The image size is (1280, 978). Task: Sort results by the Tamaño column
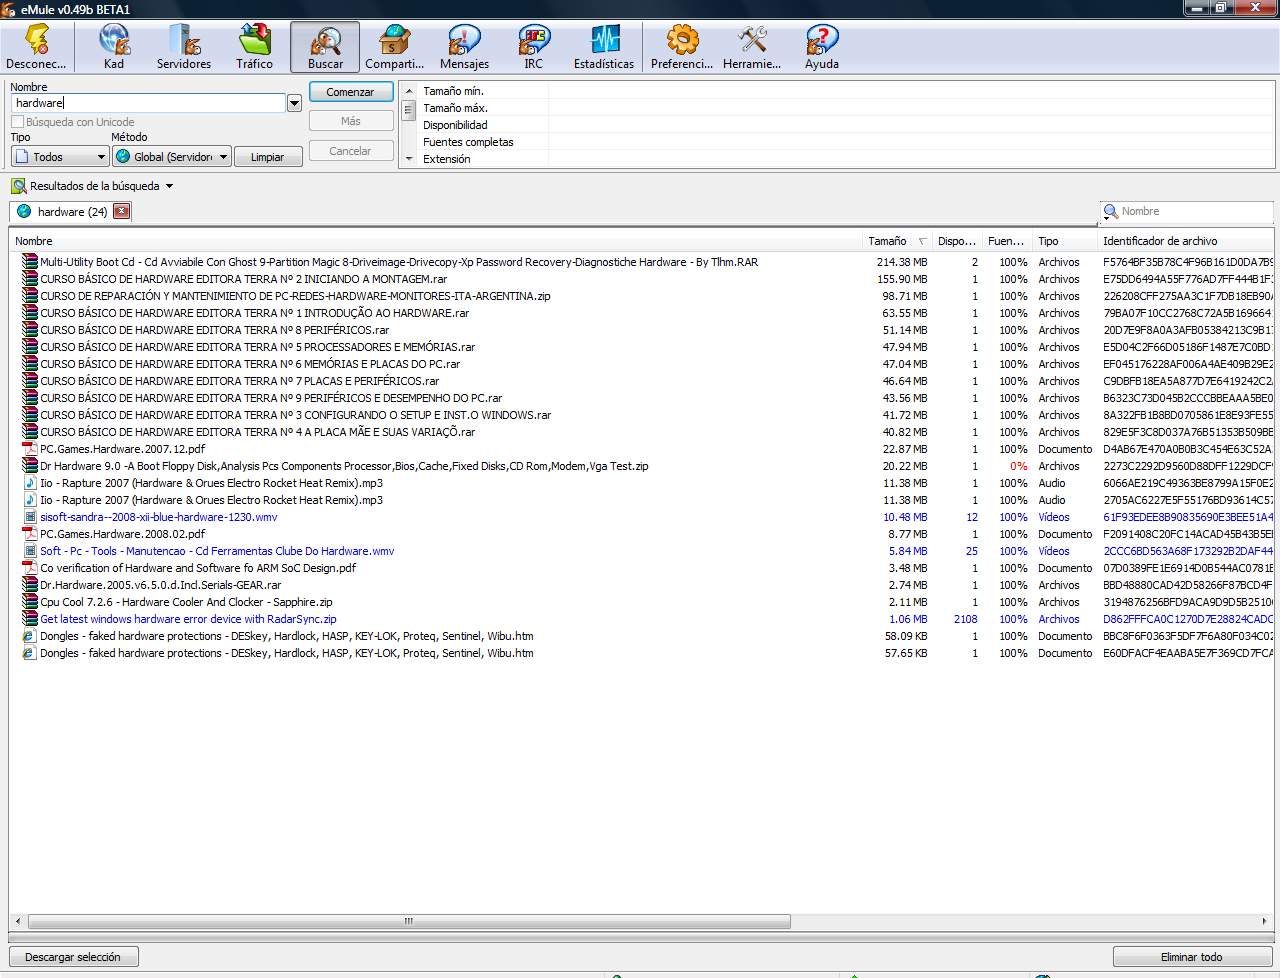[895, 241]
